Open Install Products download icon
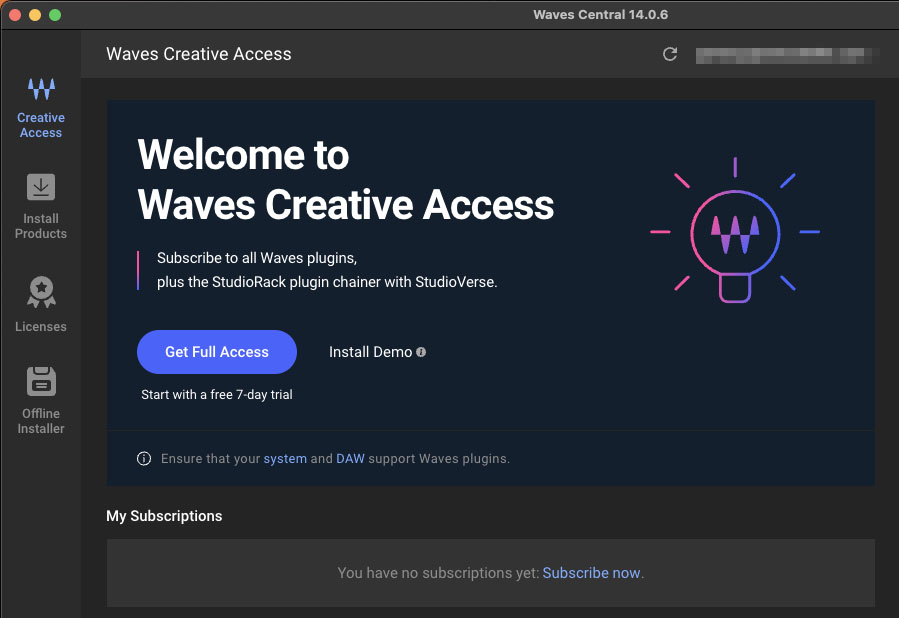Image resolution: width=899 pixels, height=618 pixels. pos(41,187)
